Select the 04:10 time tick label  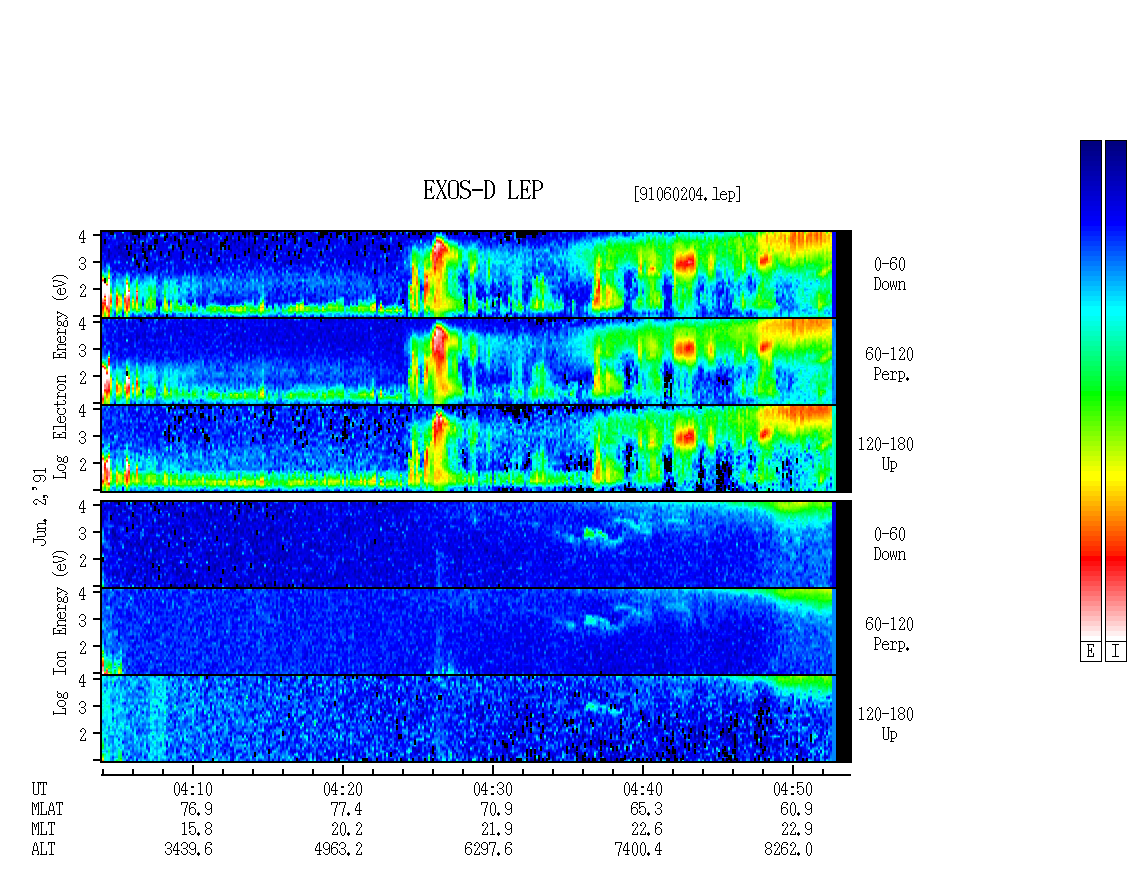192,789
